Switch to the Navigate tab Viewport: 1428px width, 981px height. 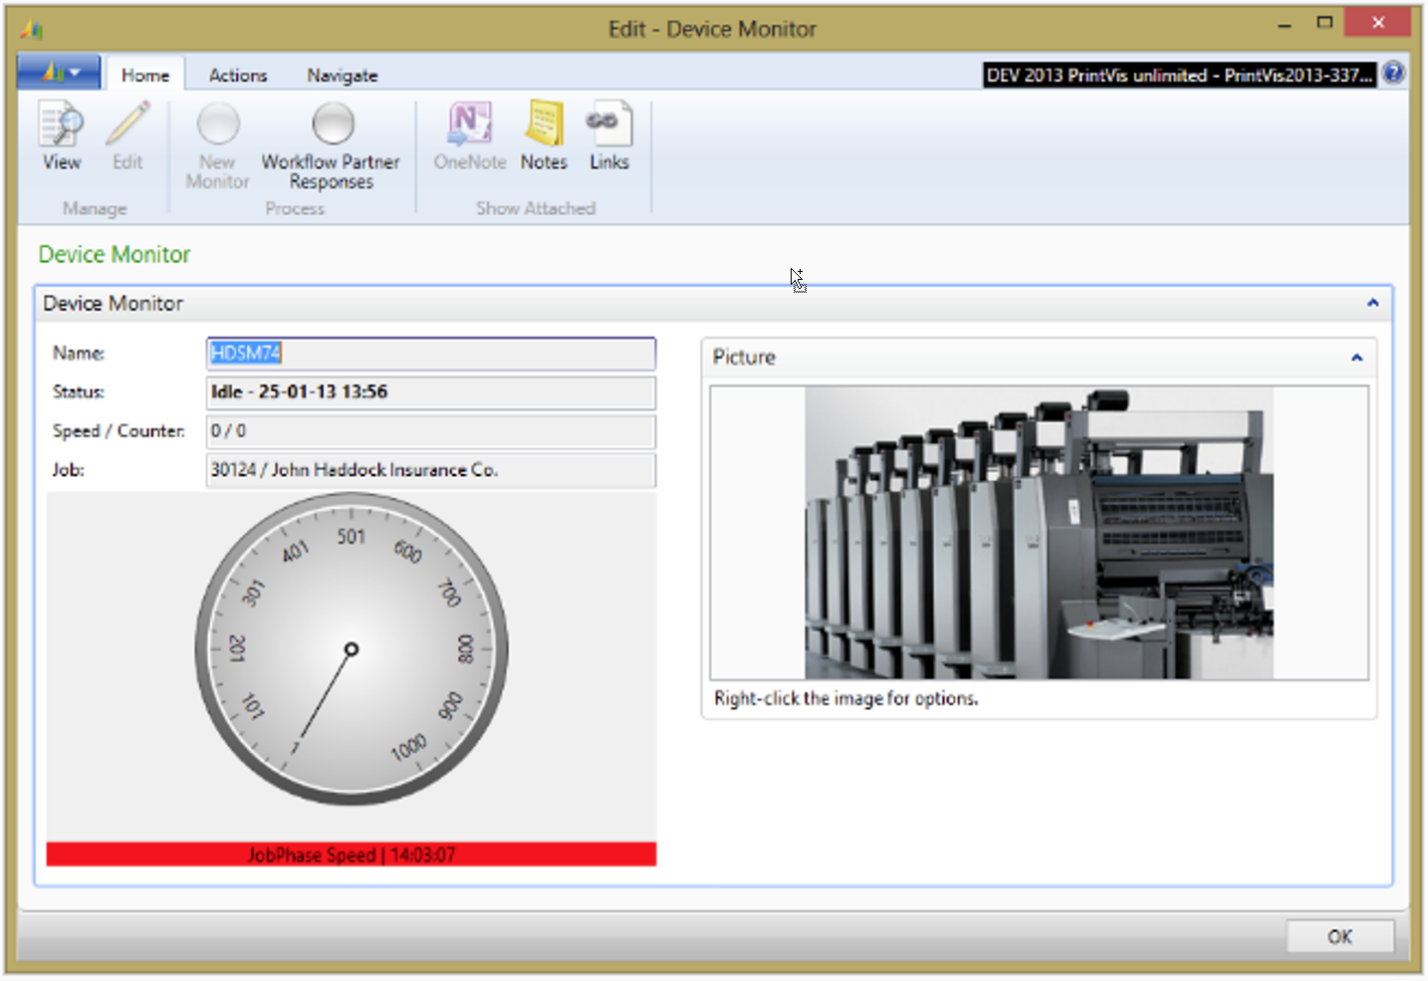[x=342, y=75]
